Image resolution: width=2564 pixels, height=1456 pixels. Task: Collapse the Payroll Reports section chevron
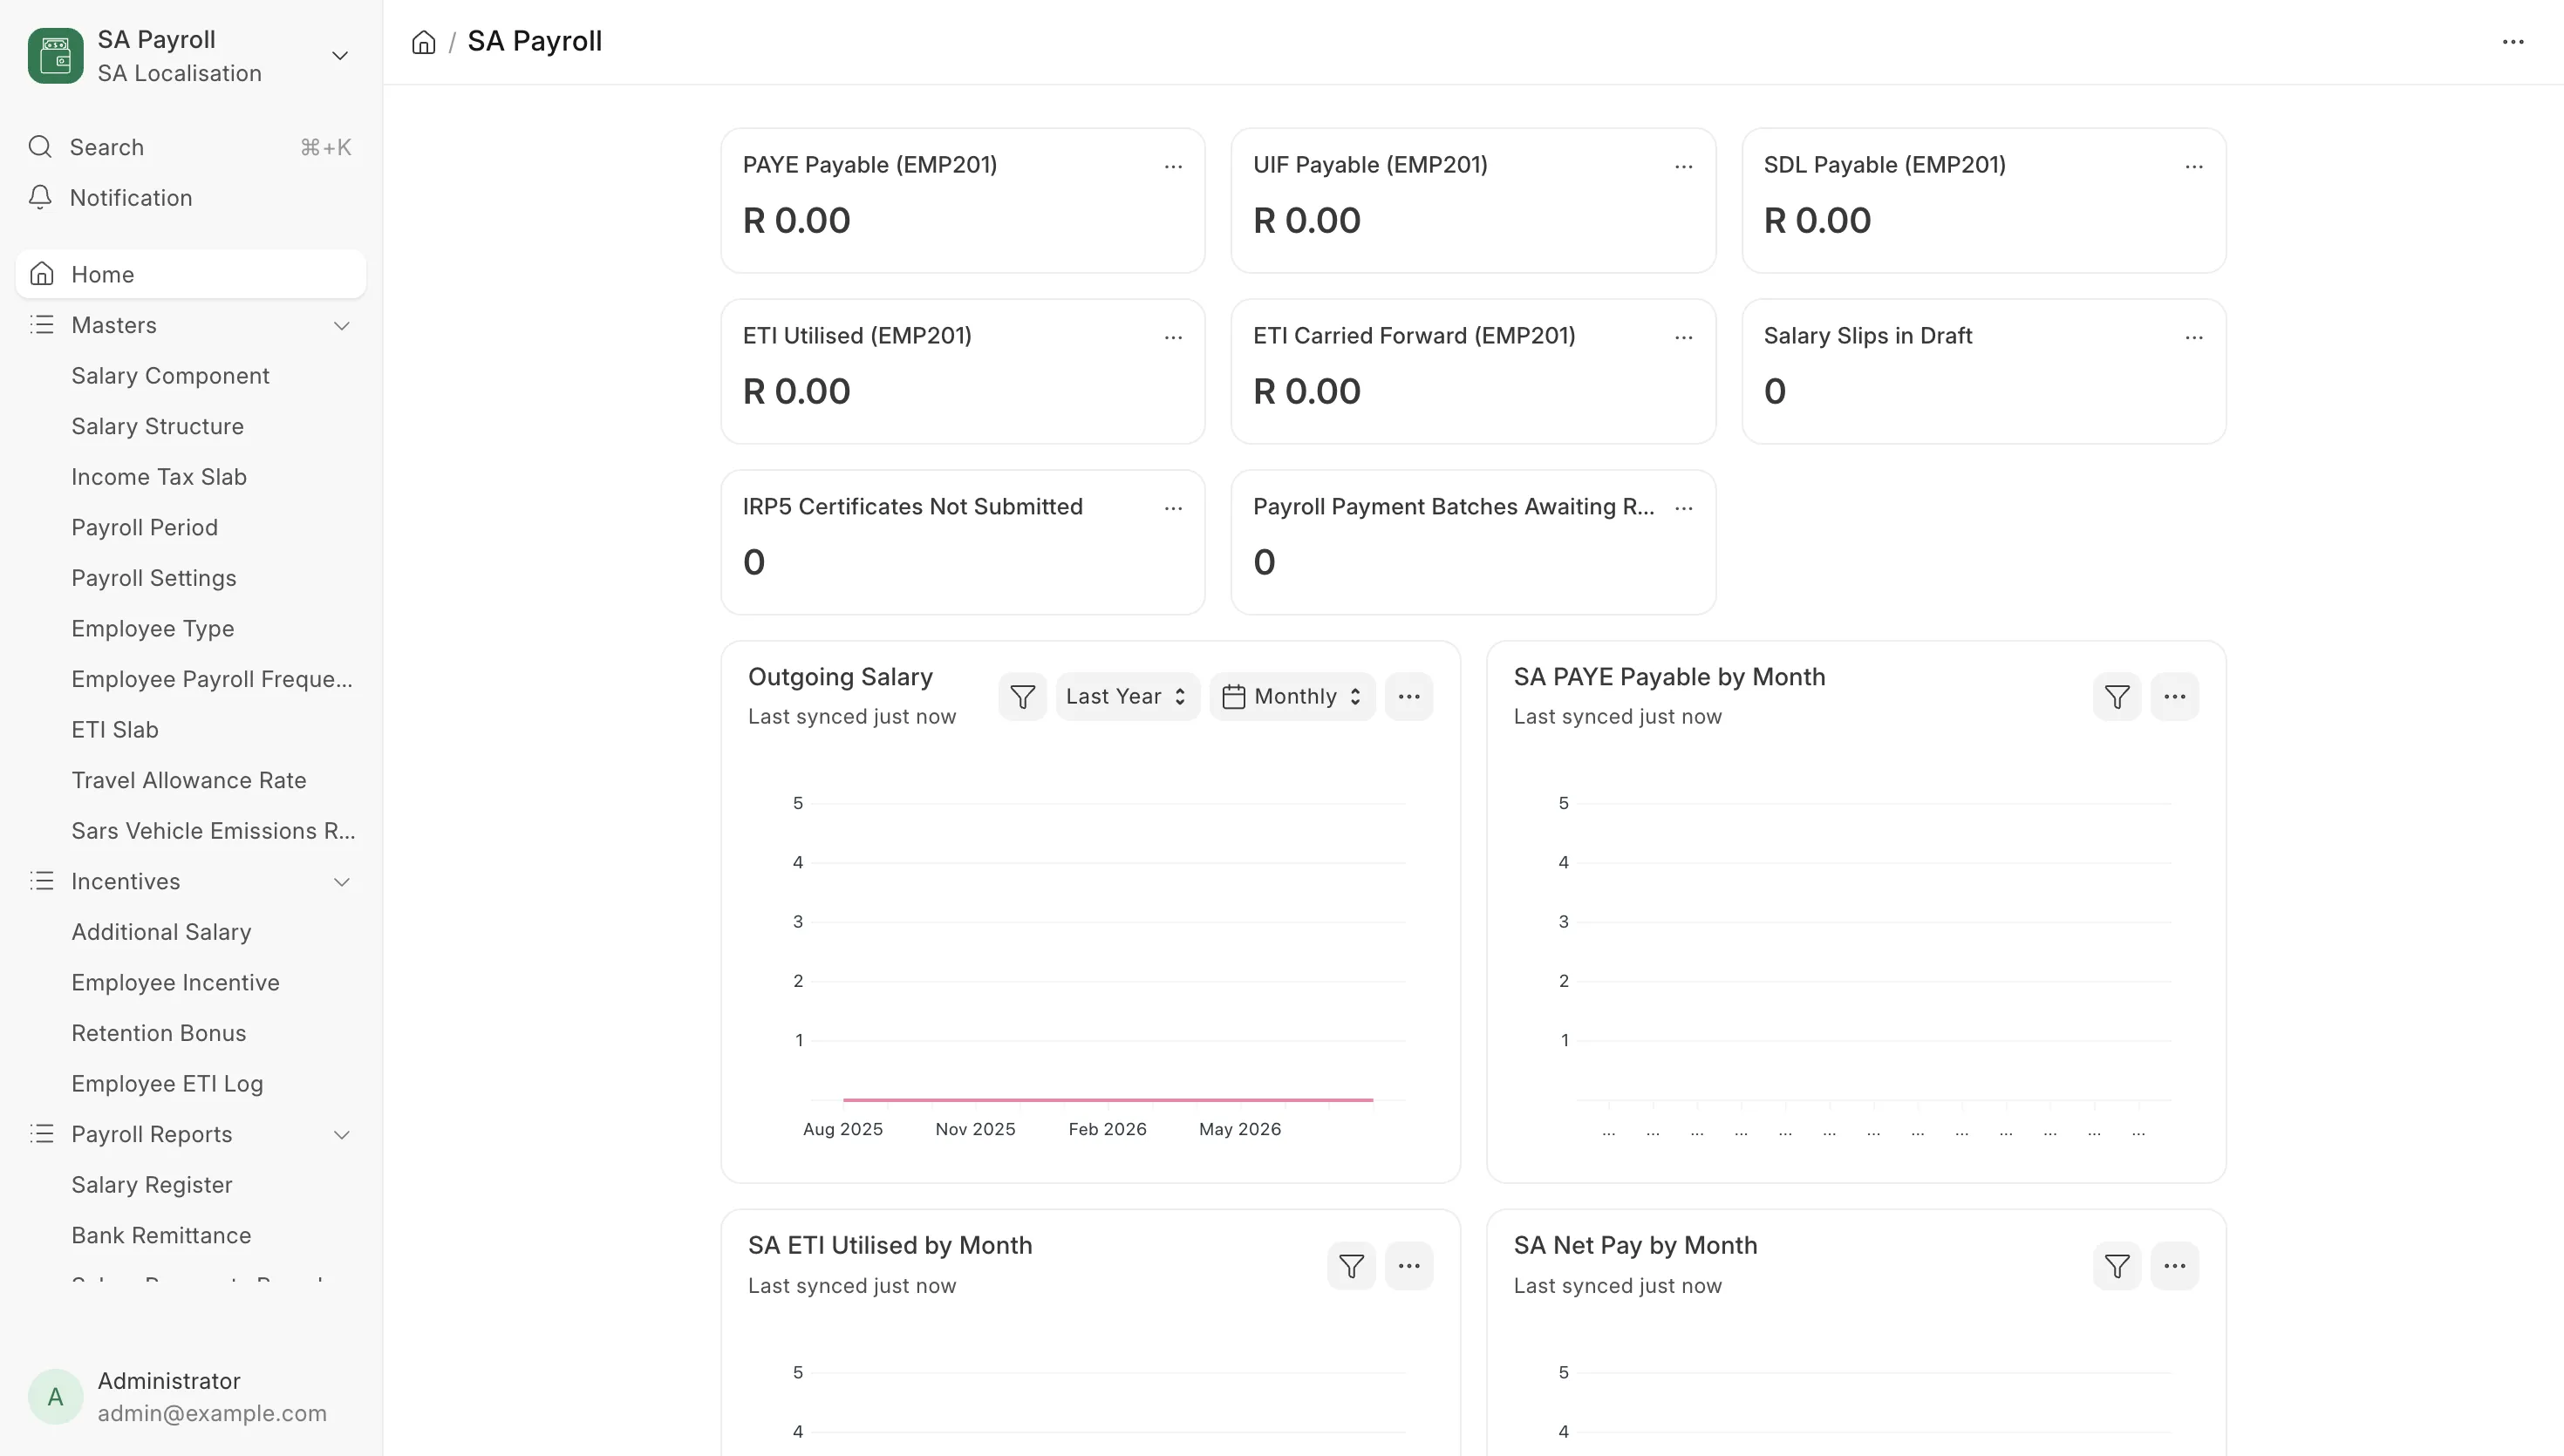342,1135
